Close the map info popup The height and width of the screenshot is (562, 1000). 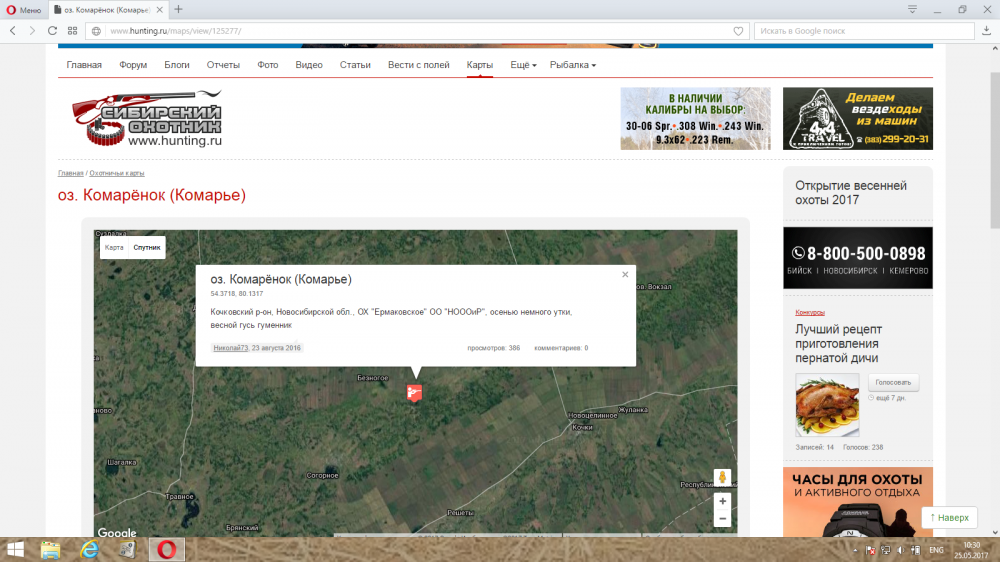pos(625,274)
